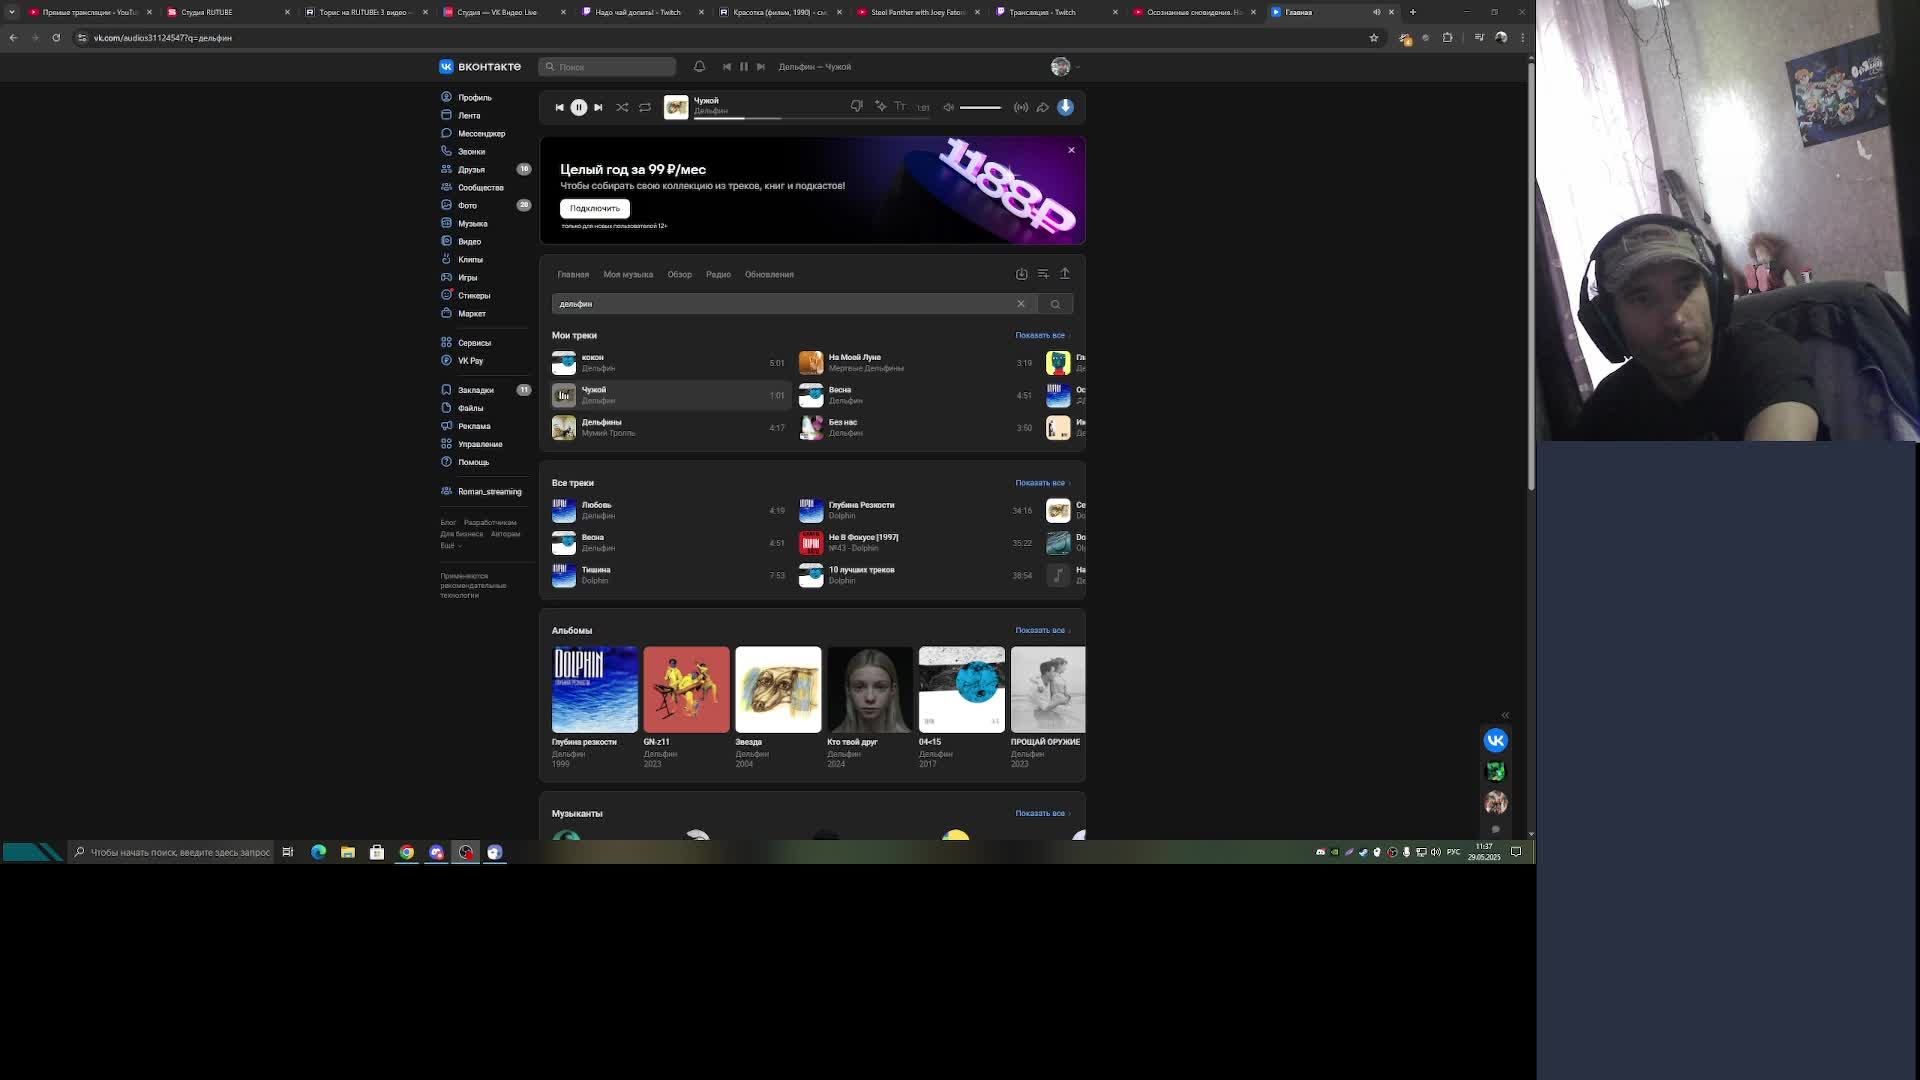Open Глубина резкости album cover
1920x1080 pixels.
pyautogui.click(x=595, y=689)
